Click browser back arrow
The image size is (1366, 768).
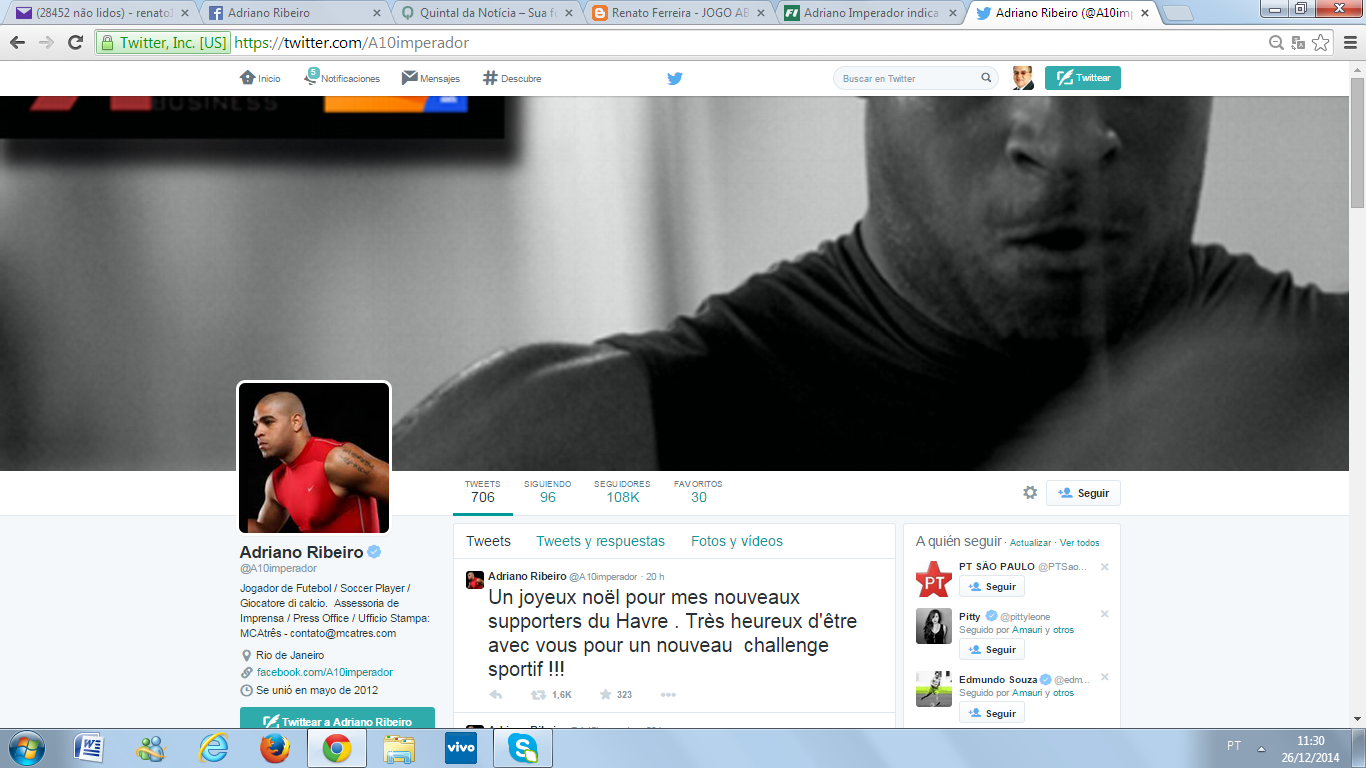tap(17, 43)
